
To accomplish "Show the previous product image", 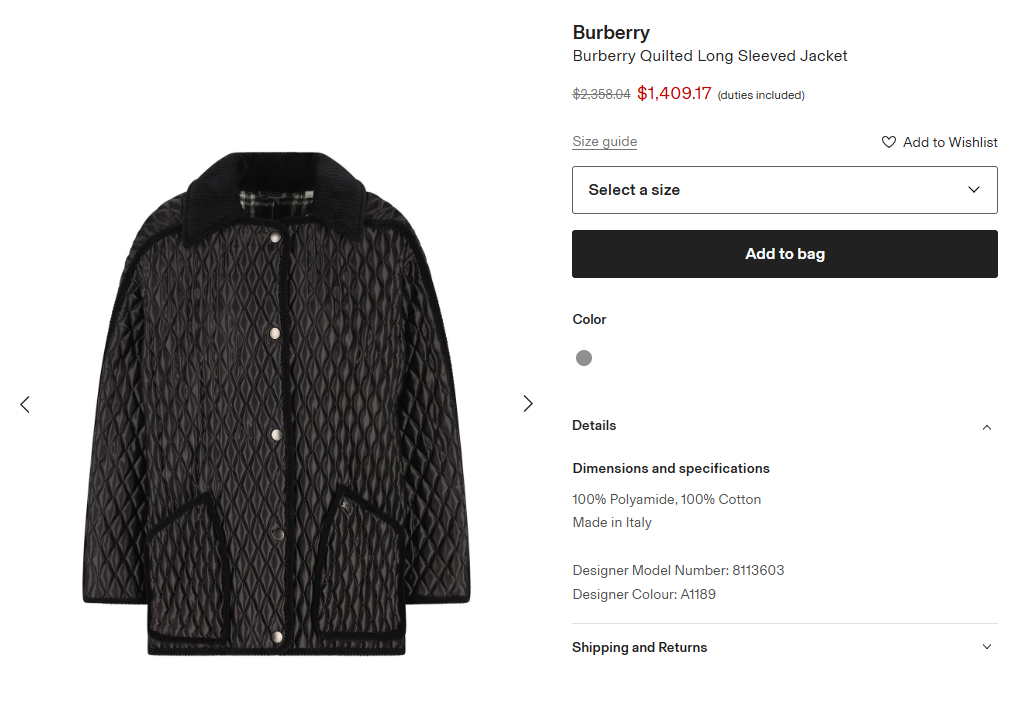I will (x=25, y=404).
